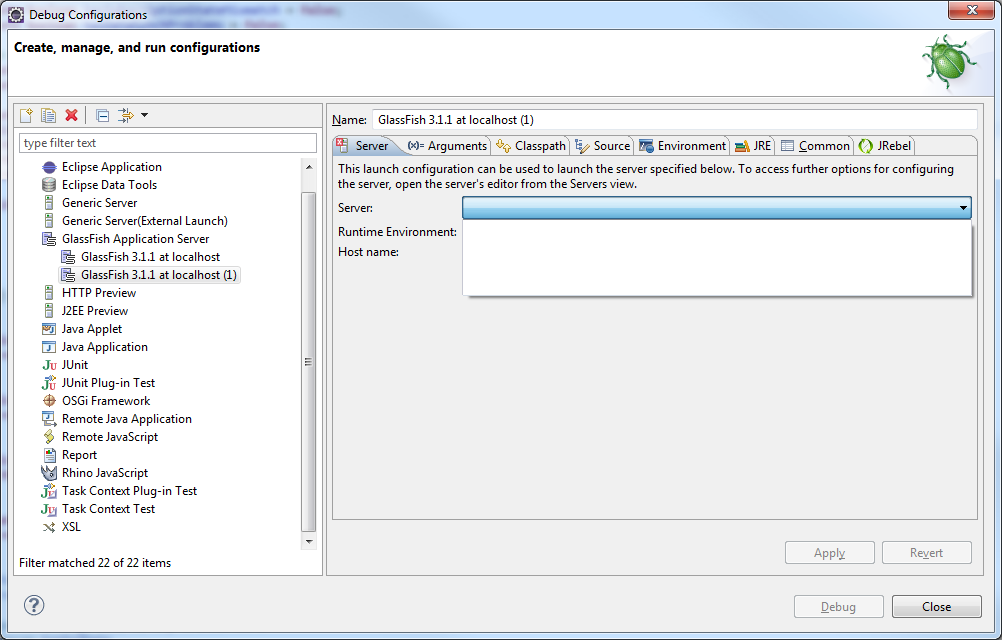This screenshot has height=640, width=1002.
Task: Close the Debug Configurations window
Action: (971, 10)
